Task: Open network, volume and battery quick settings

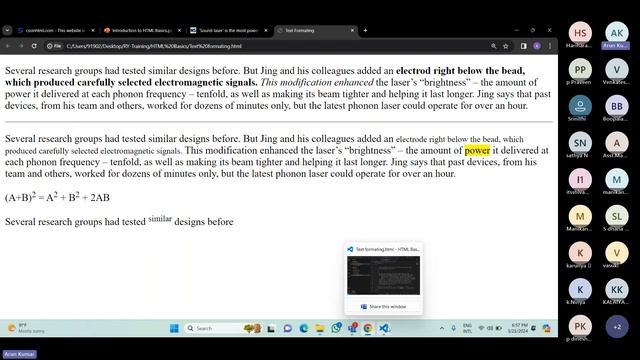Action: pos(490,328)
